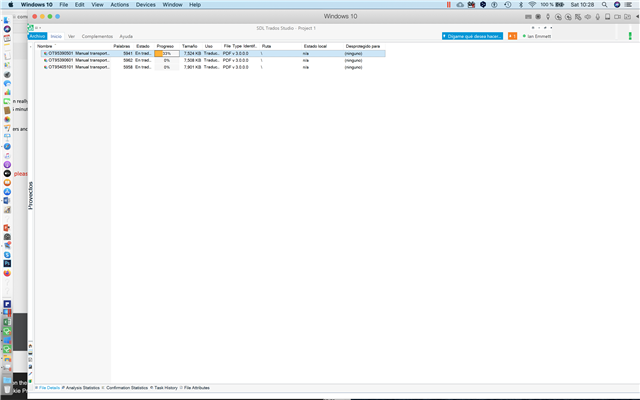
Task: Open the Archivo ribbon tab
Action: (x=37, y=36)
